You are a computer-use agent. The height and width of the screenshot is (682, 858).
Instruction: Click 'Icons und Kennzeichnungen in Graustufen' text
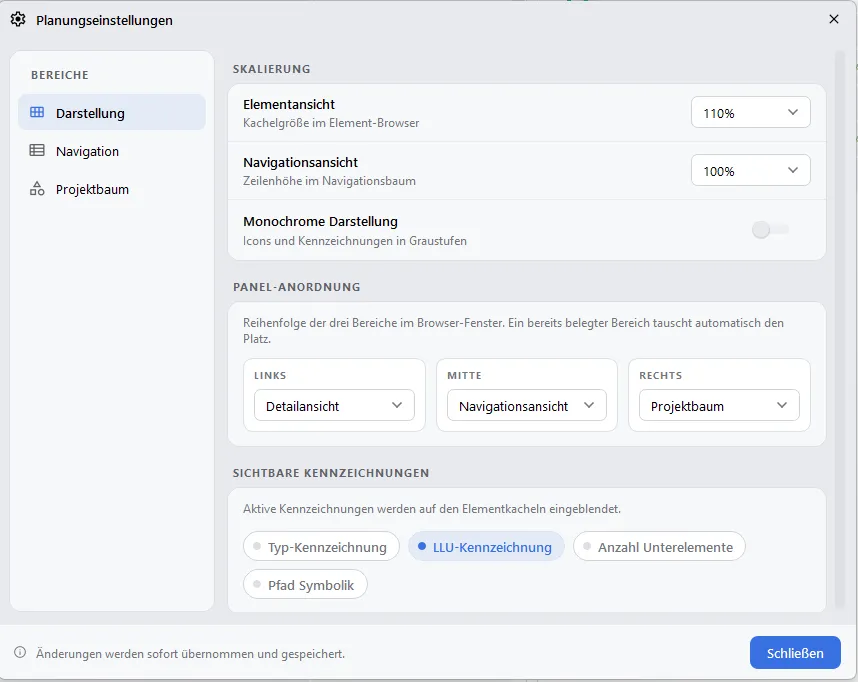tap(355, 241)
